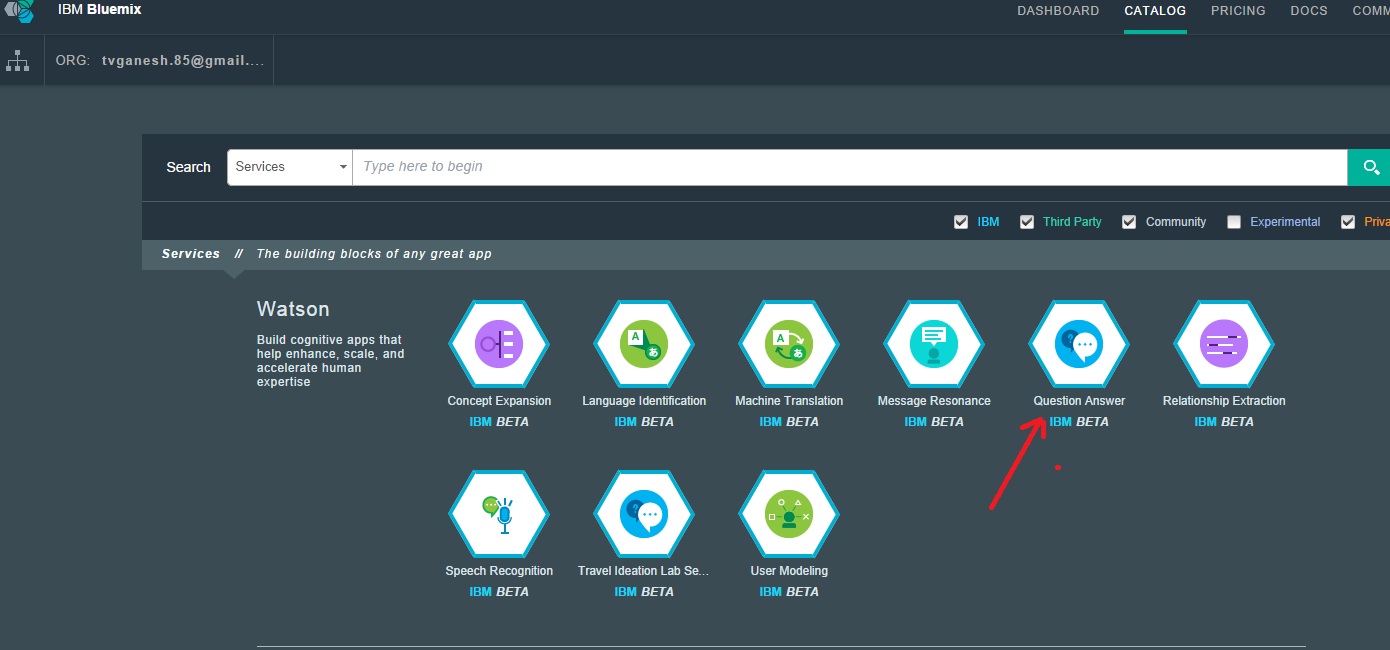
Task: Open the Travel Ideation Lab service icon
Action: [644, 515]
